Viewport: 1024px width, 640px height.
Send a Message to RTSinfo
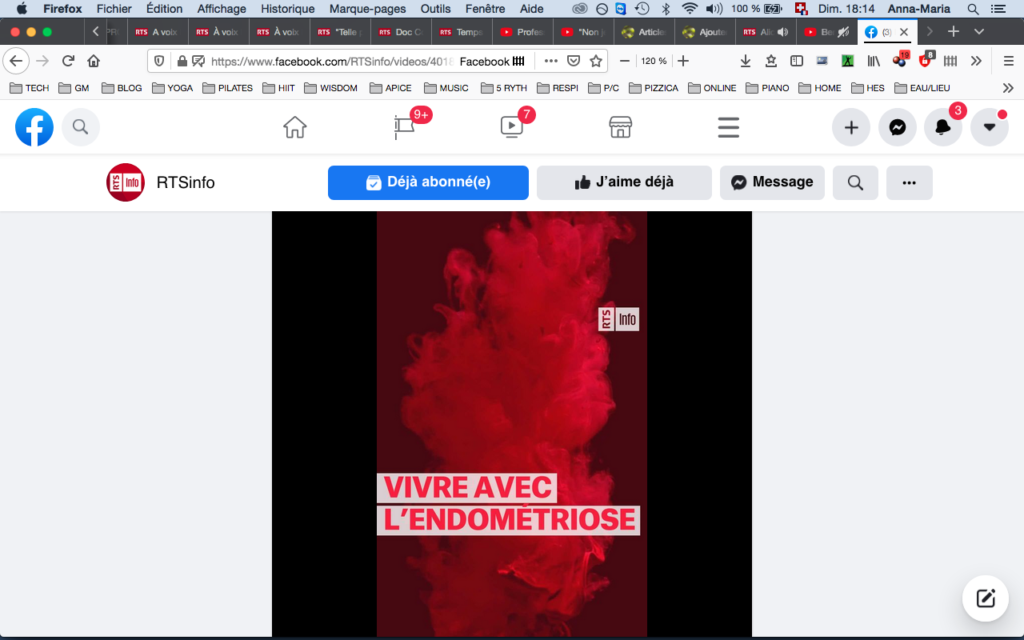[772, 183]
